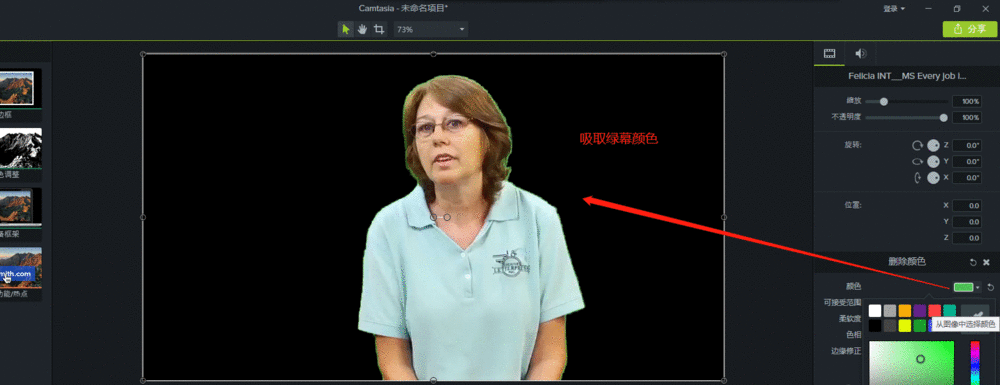The width and height of the screenshot is (1000, 385).
Task: Adjust the 不透明度 opacity slider handle
Action: pyautogui.click(x=943, y=117)
